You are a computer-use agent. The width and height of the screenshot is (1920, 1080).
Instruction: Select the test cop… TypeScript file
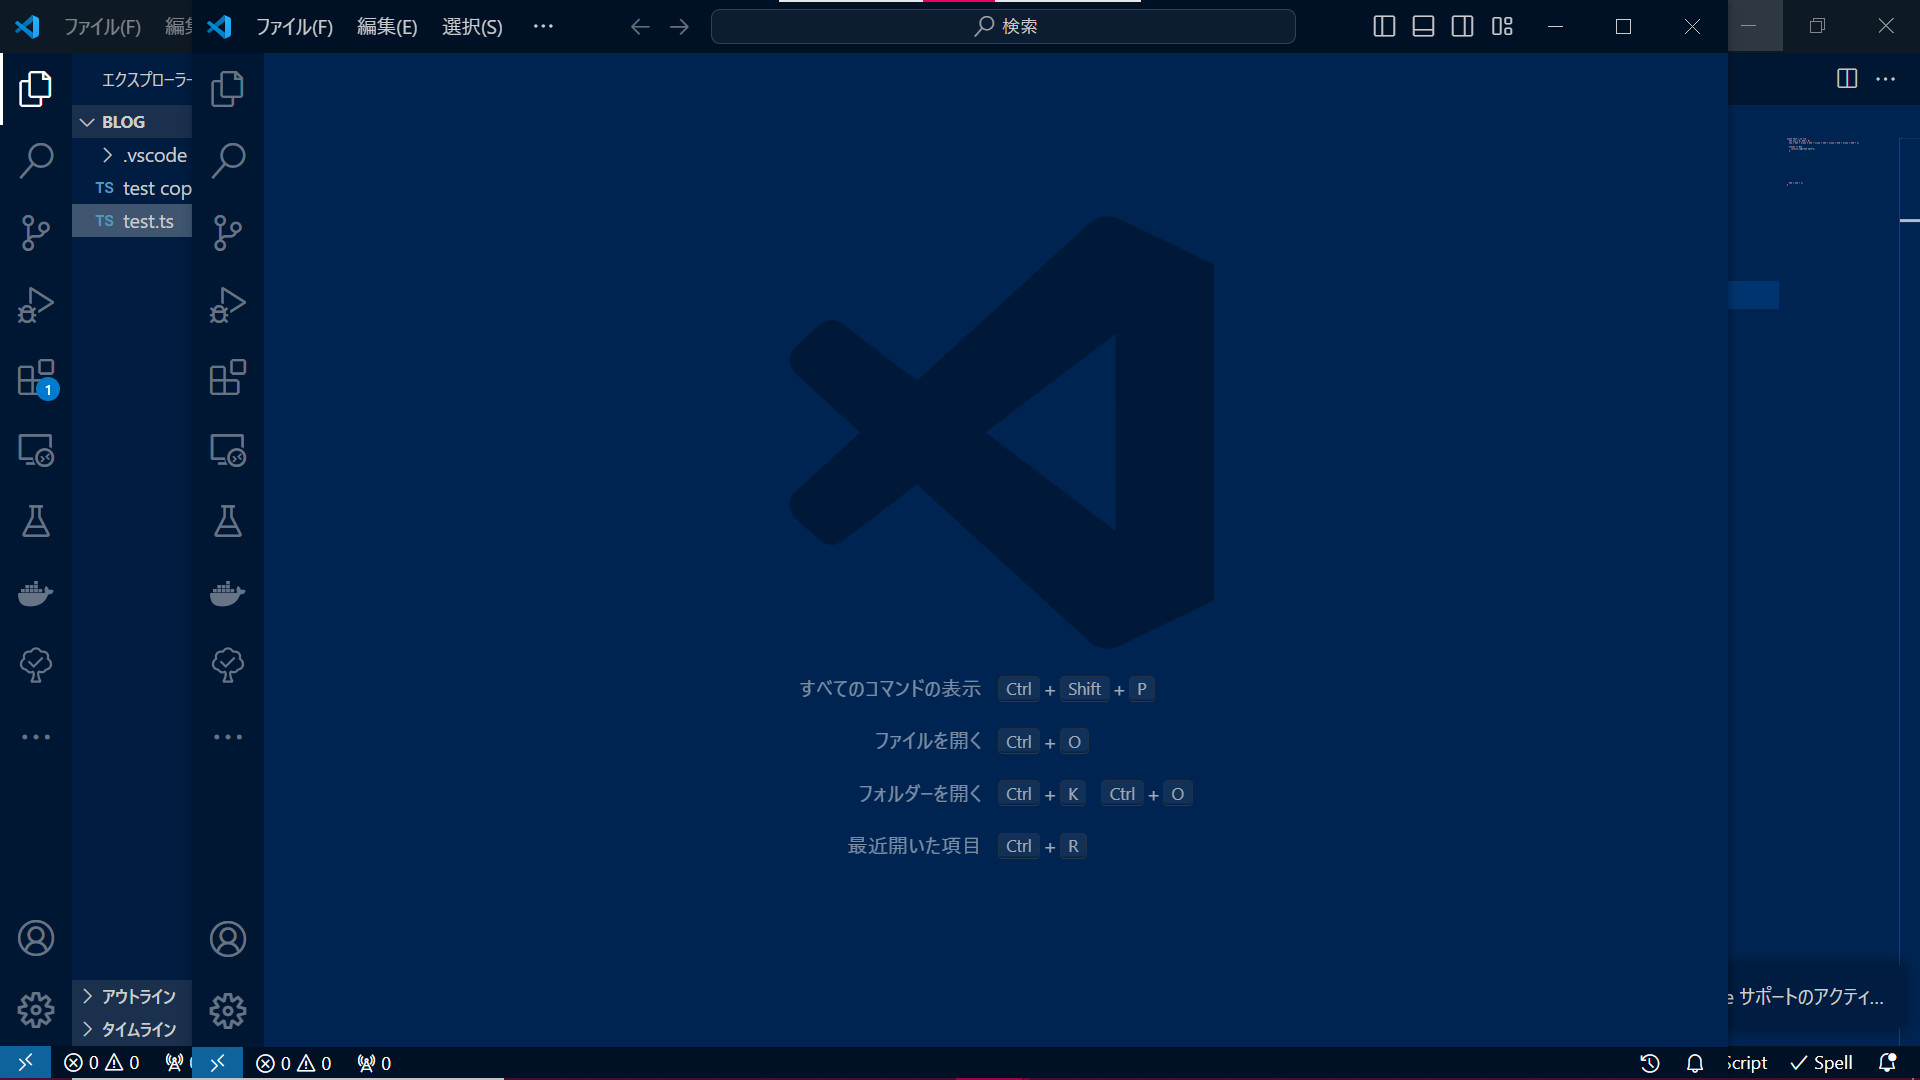pyautogui.click(x=132, y=188)
